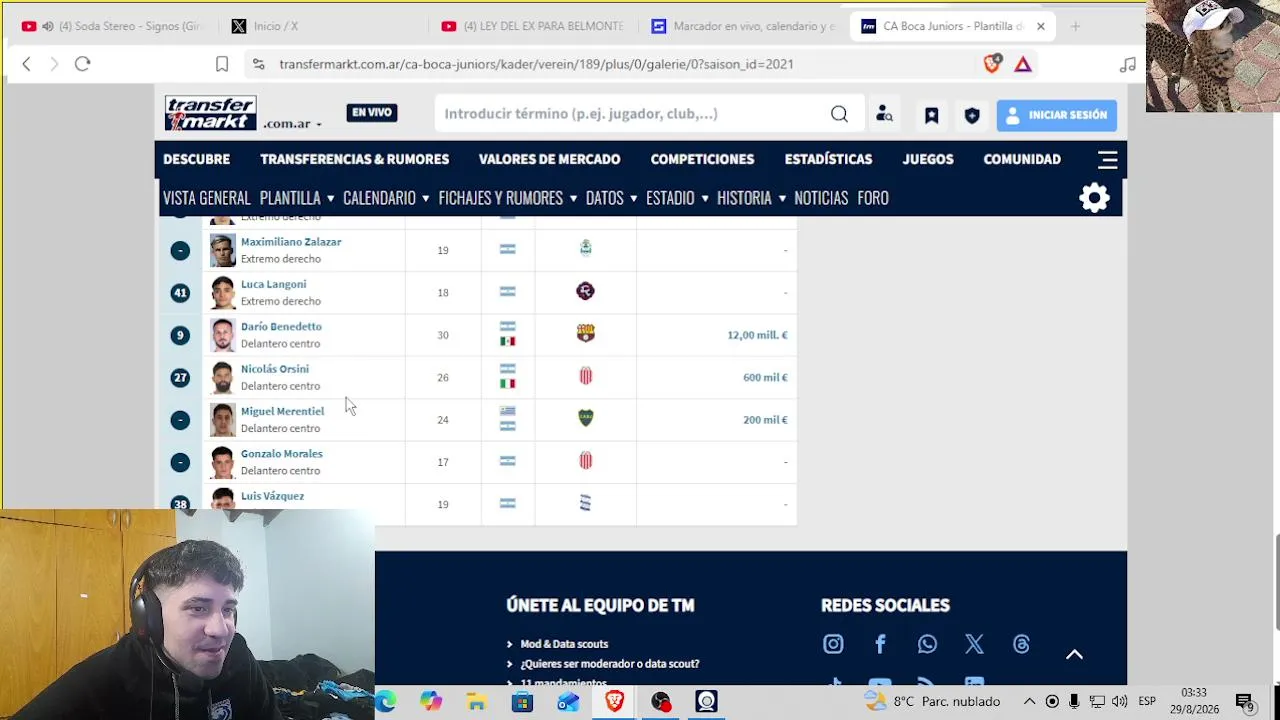Click the Brave Shields lion icon

pyautogui.click(x=992, y=64)
